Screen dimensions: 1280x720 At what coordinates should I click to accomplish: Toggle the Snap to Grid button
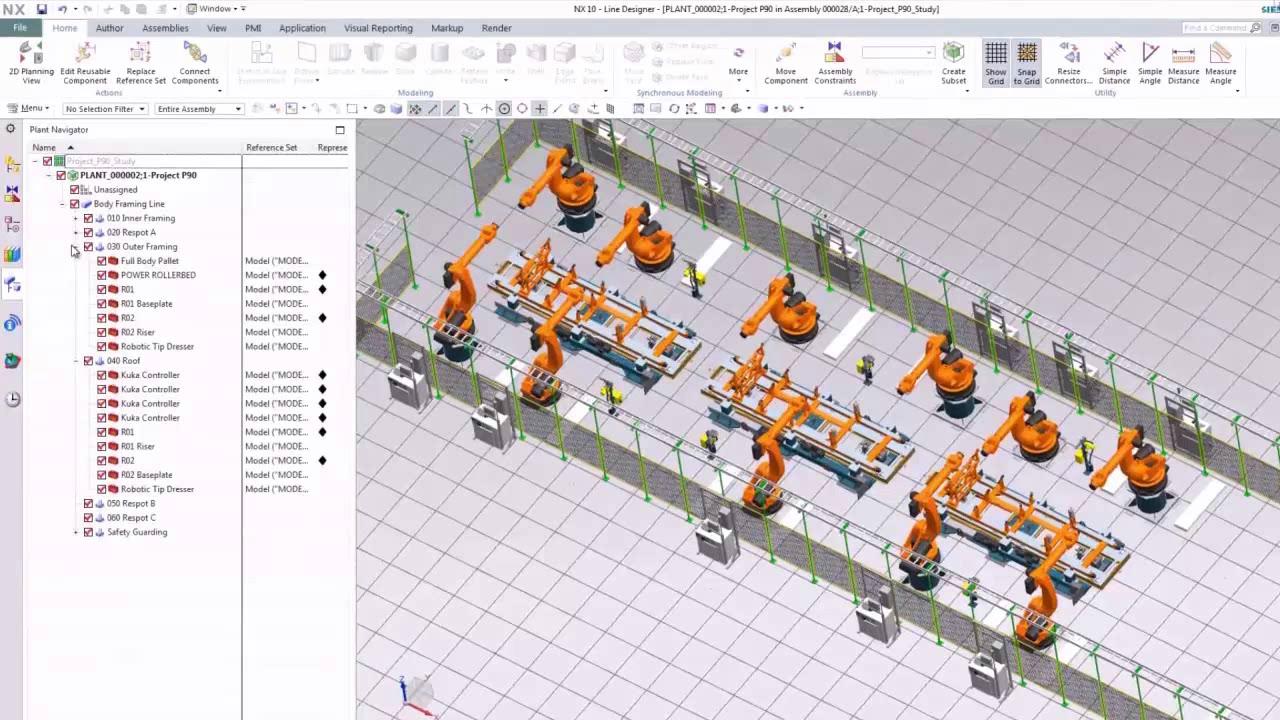pos(1027,62)
